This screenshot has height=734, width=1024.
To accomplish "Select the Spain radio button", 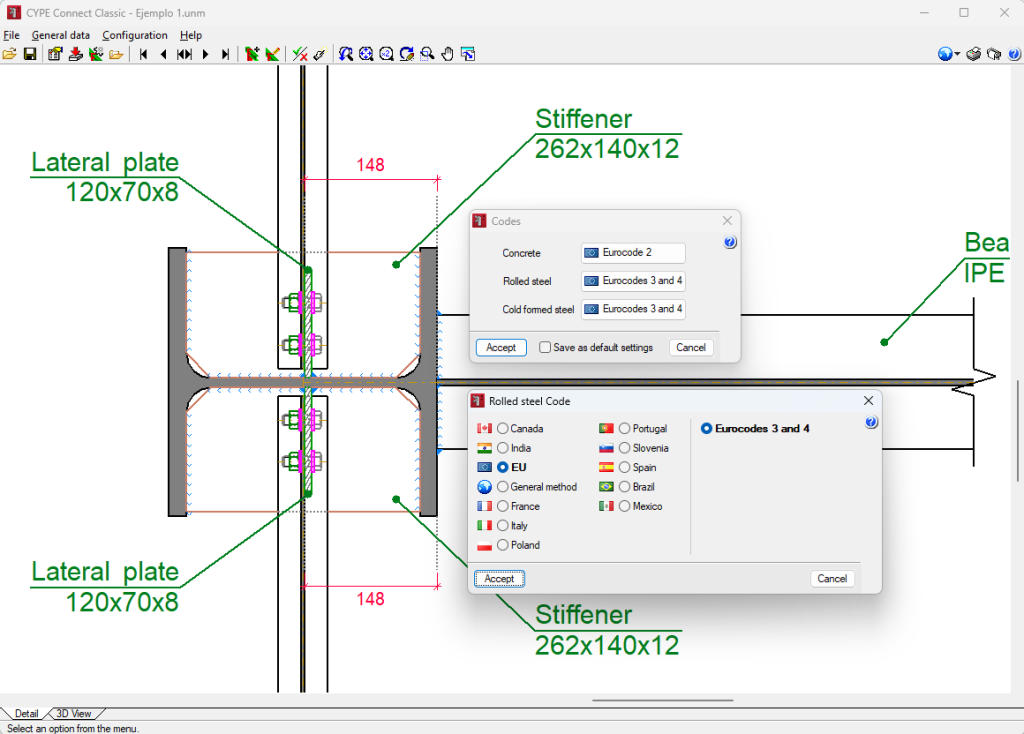I will (624, 468).
